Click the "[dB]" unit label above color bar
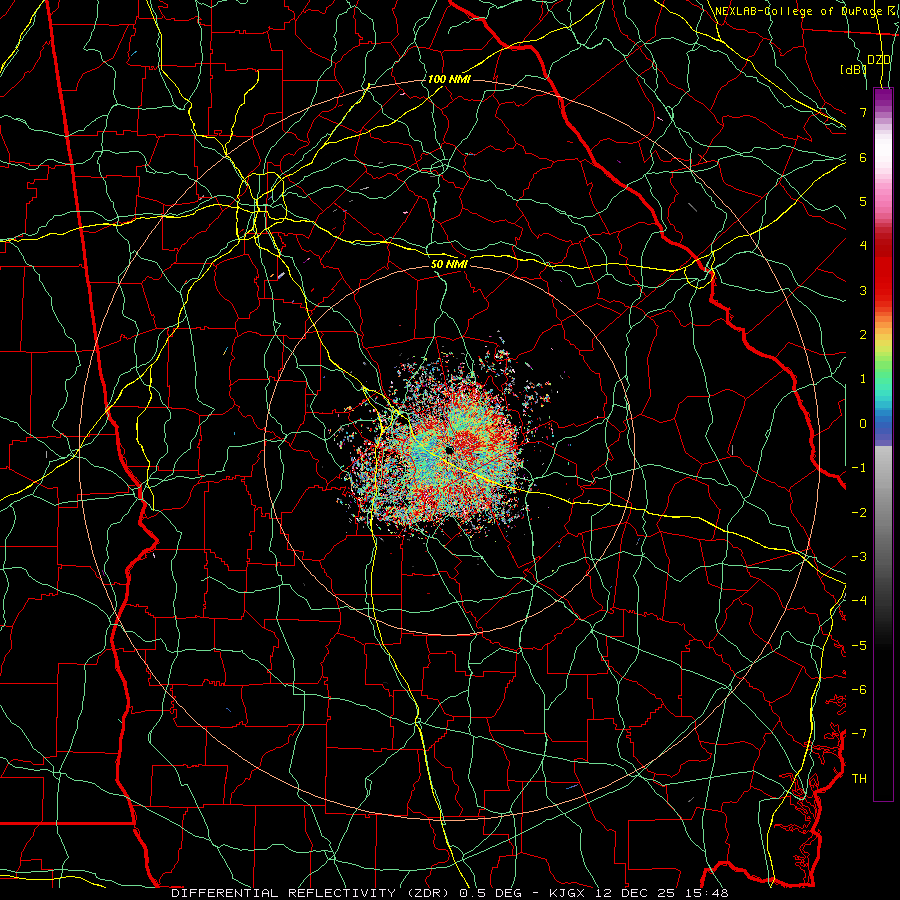The image size is (900, 900). (x=853, y=69)
